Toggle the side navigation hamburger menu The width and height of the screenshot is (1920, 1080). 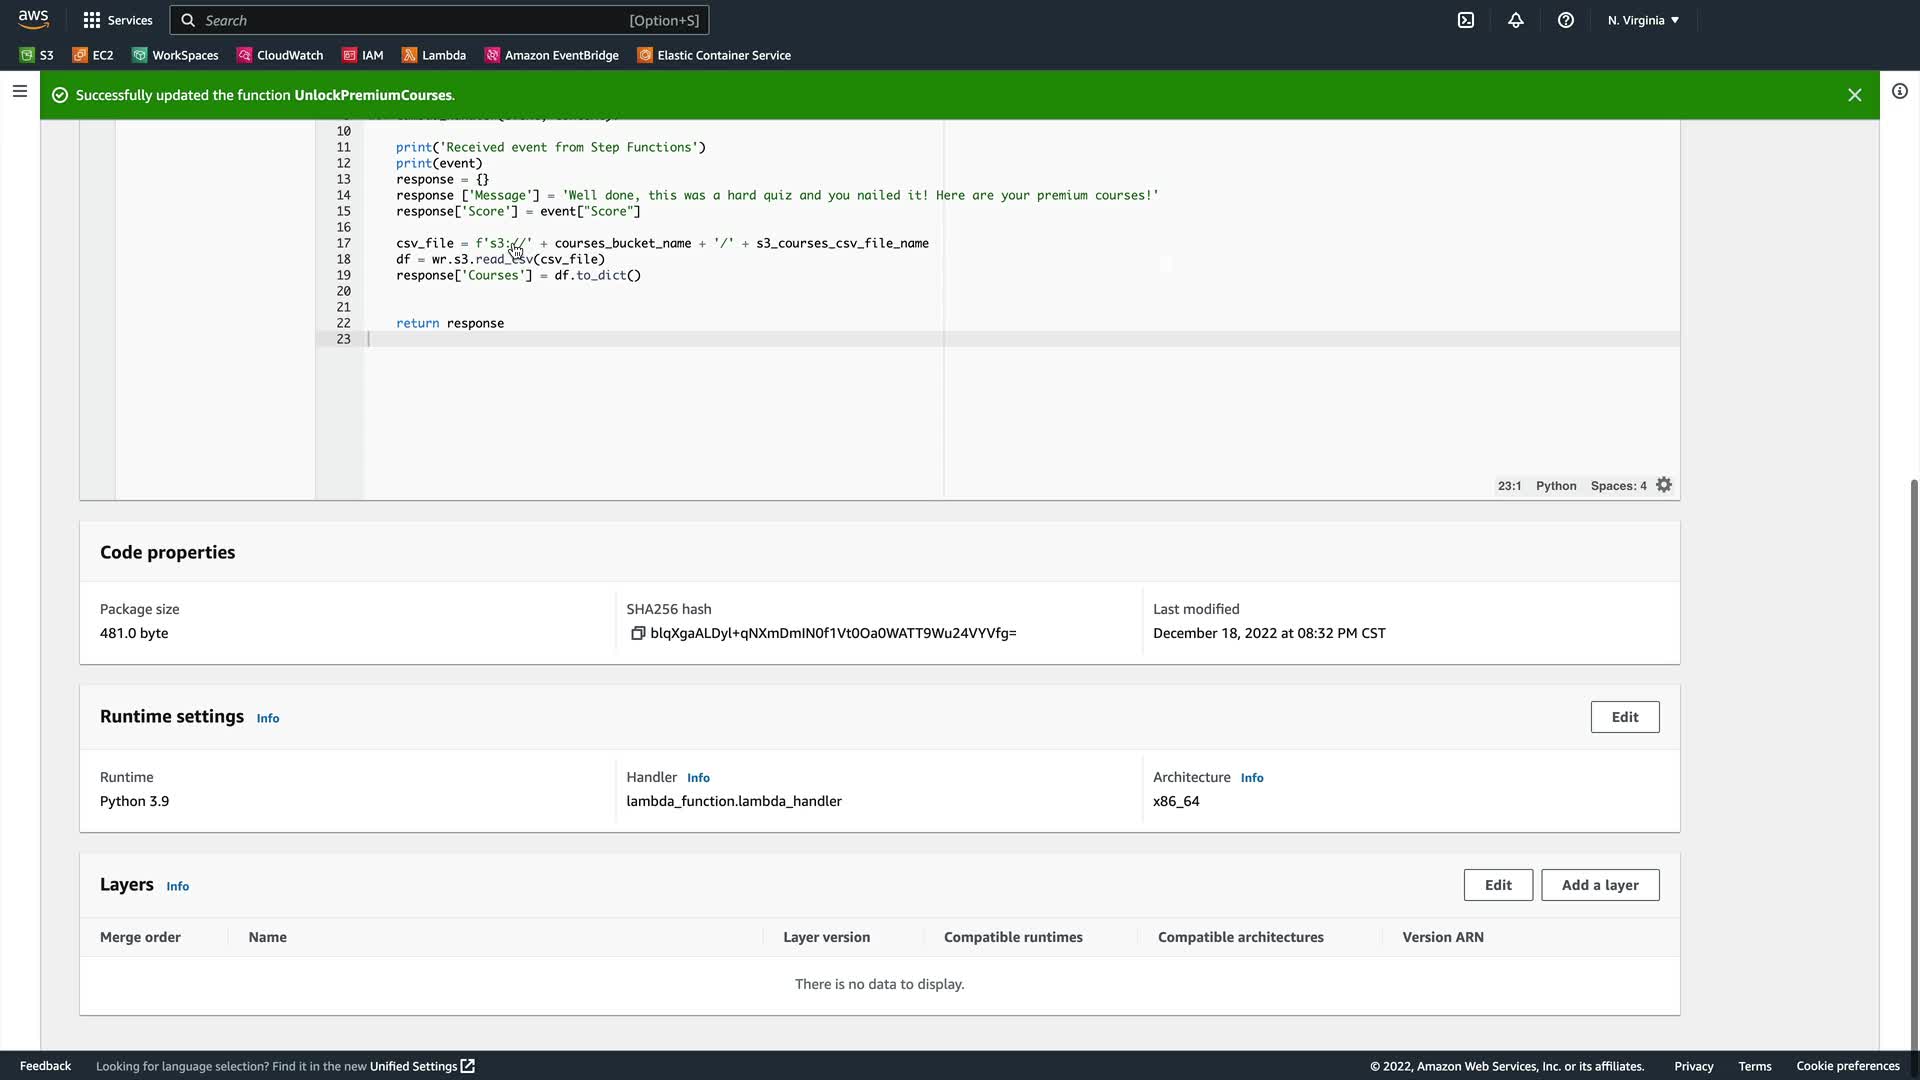[20, 91]
